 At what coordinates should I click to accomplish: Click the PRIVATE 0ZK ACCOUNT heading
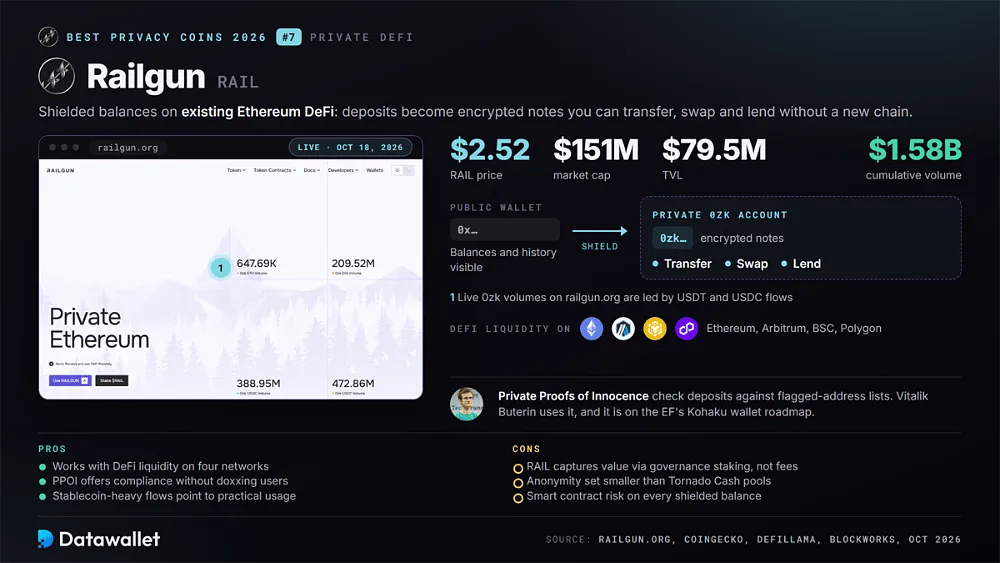click(x=719, y=215)
